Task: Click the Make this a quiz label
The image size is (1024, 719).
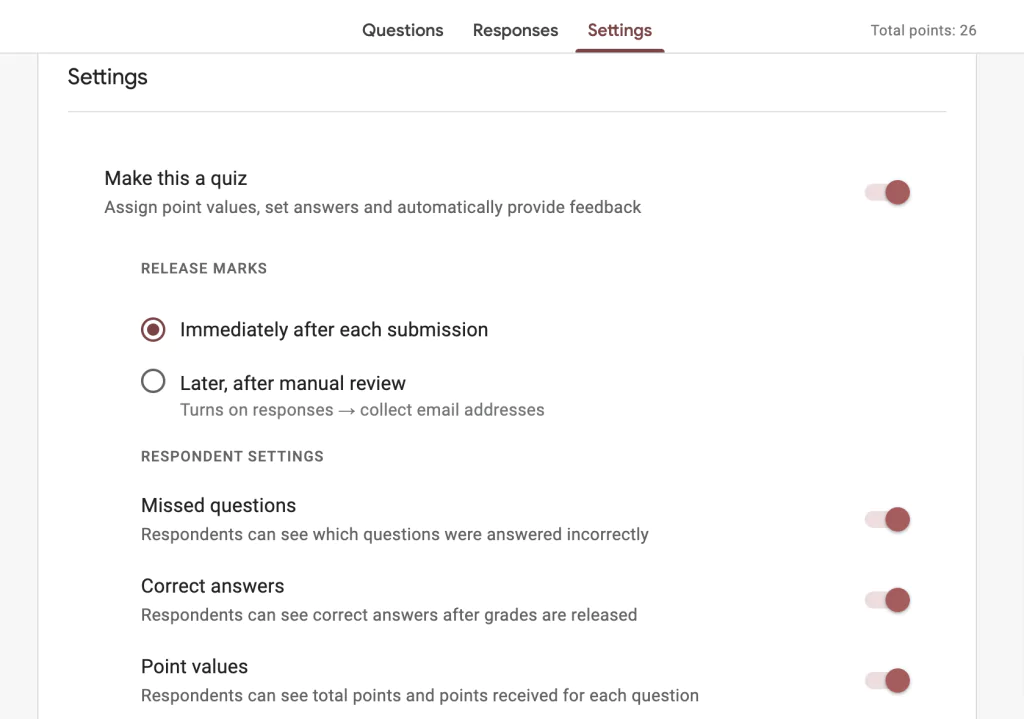Action: [x=175, y=178]
